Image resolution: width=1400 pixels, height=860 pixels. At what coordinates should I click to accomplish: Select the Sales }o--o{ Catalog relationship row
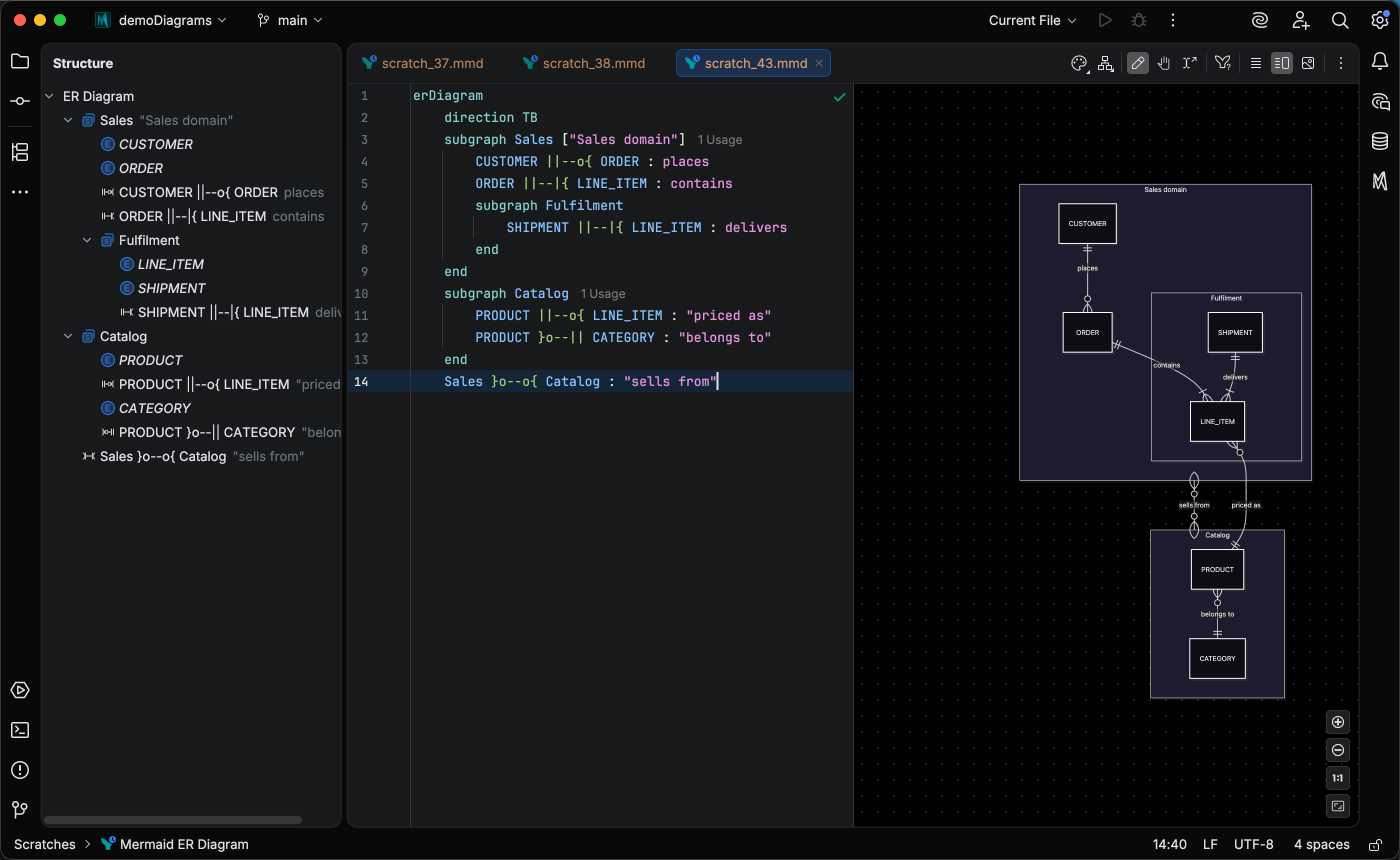(x=193, y=456)
